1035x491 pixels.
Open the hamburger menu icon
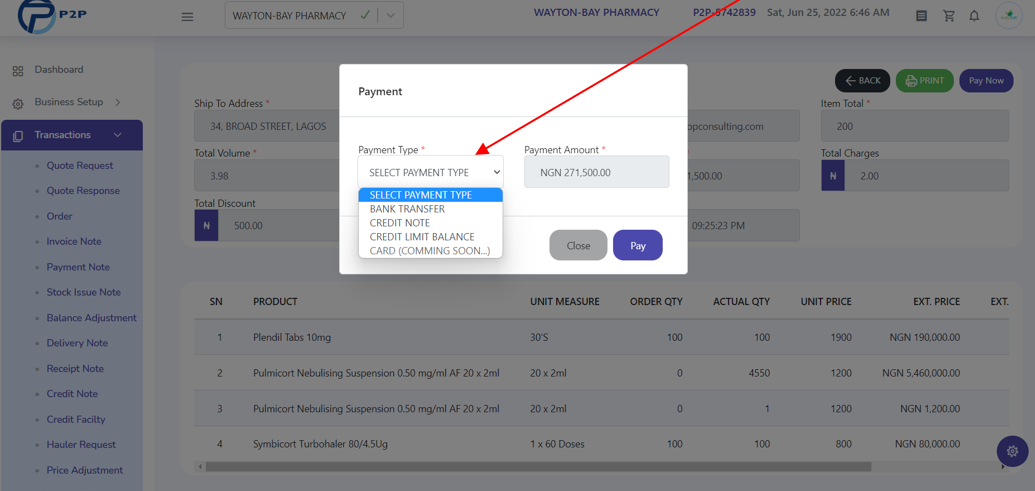(x=187, y=16)
